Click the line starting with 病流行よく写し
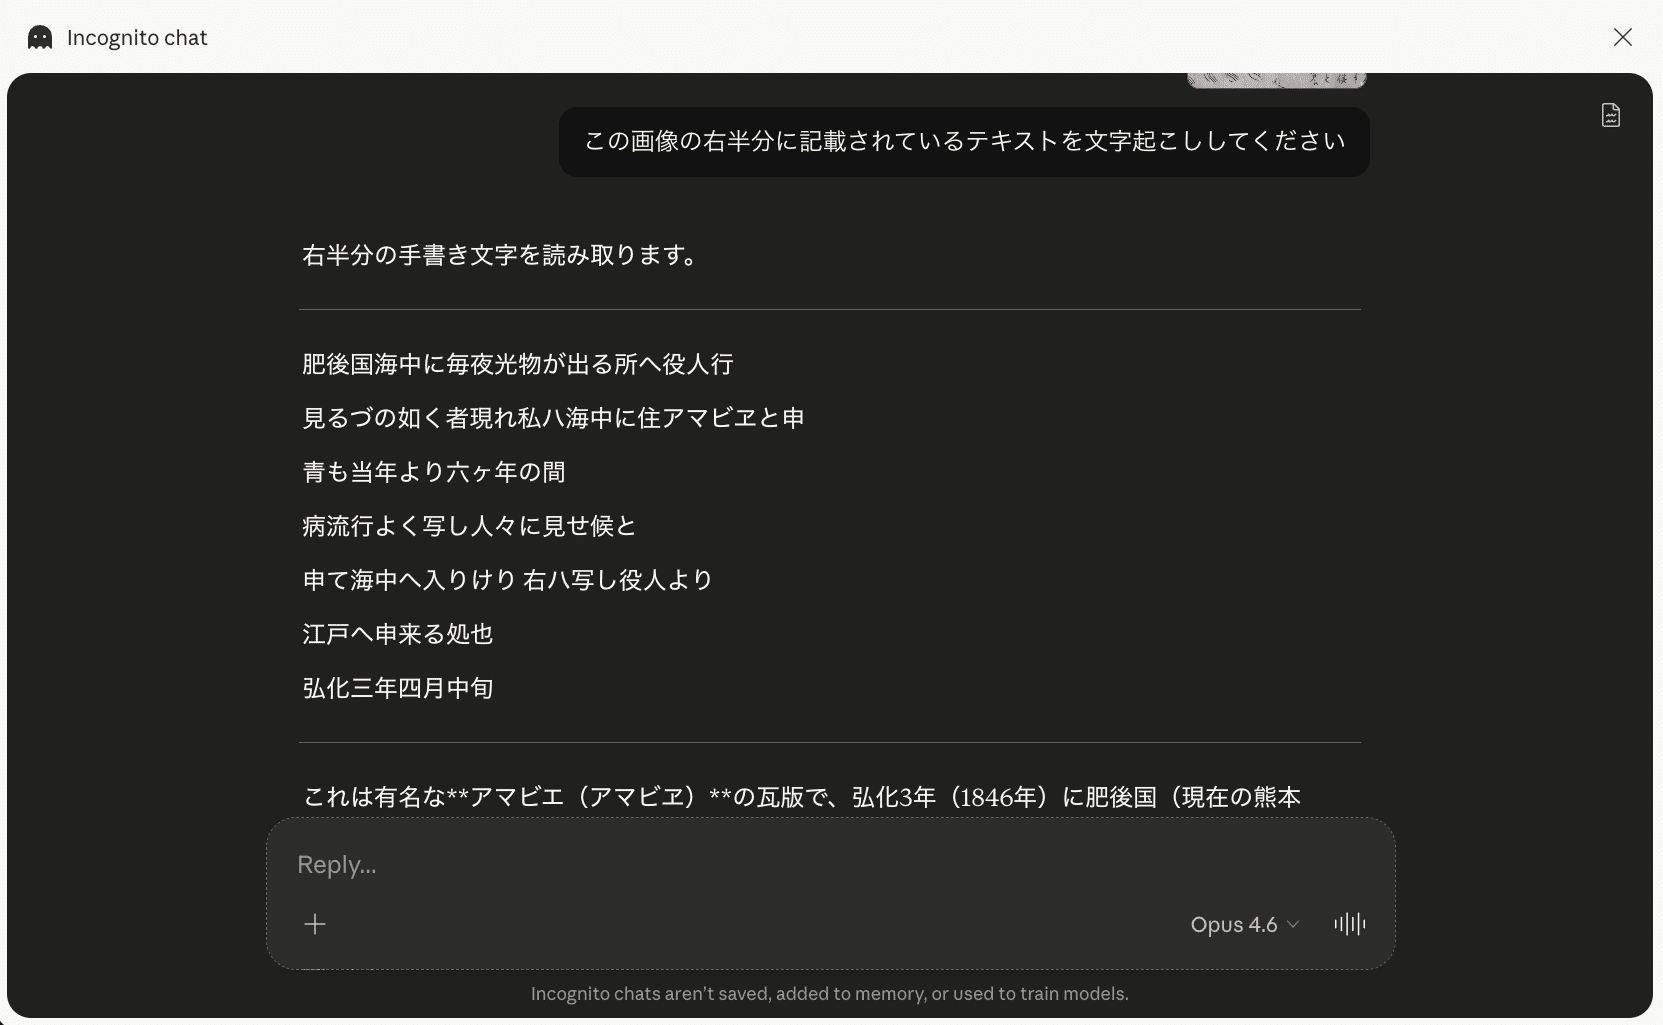Screen dimensions: 1663x1025 (x=469, y=526)
